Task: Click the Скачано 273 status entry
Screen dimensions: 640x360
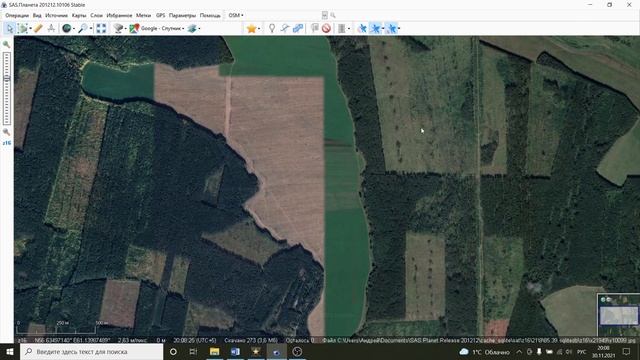Action: click(251, 340)
